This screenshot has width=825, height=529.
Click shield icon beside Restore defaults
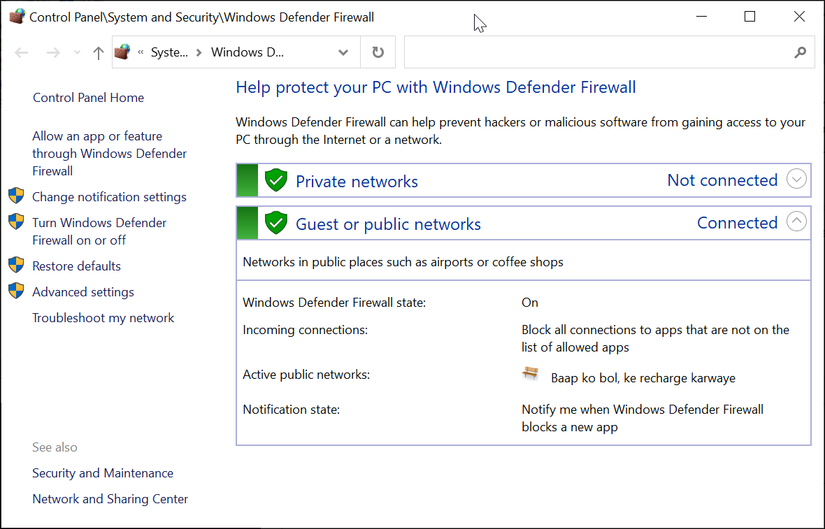16,264
